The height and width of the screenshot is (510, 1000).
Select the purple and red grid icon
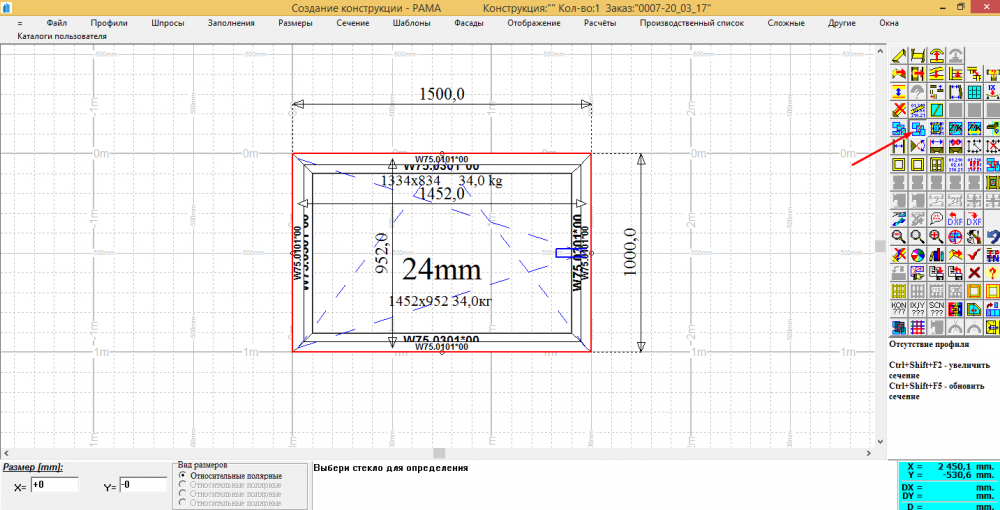point(918,328)
